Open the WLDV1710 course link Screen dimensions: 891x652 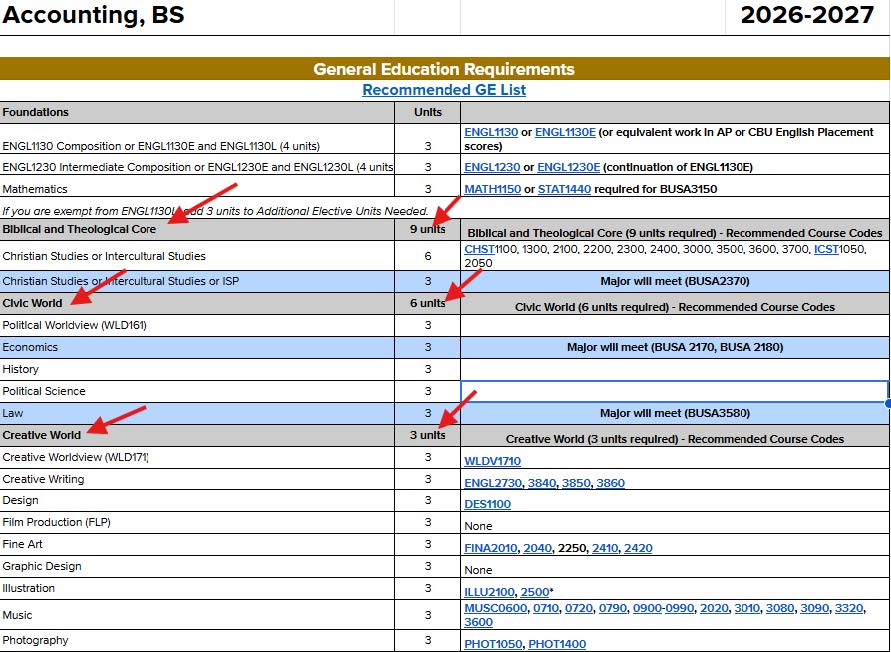492,461
